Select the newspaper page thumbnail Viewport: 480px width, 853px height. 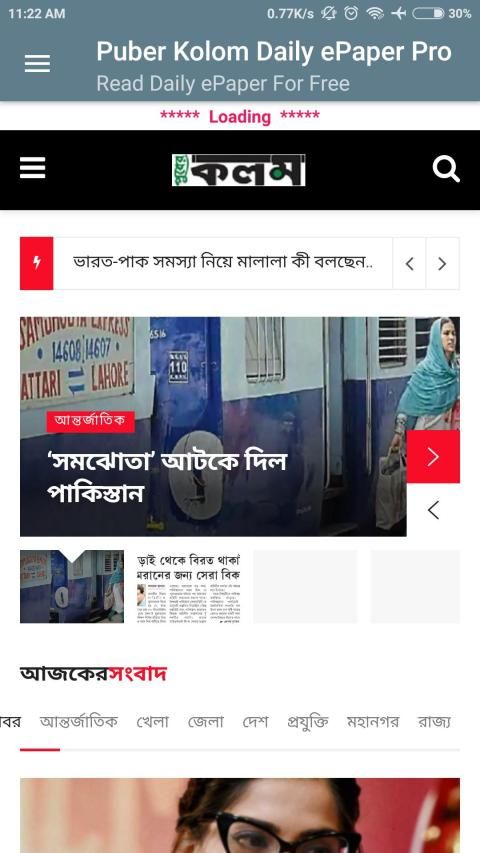(188, 586)
